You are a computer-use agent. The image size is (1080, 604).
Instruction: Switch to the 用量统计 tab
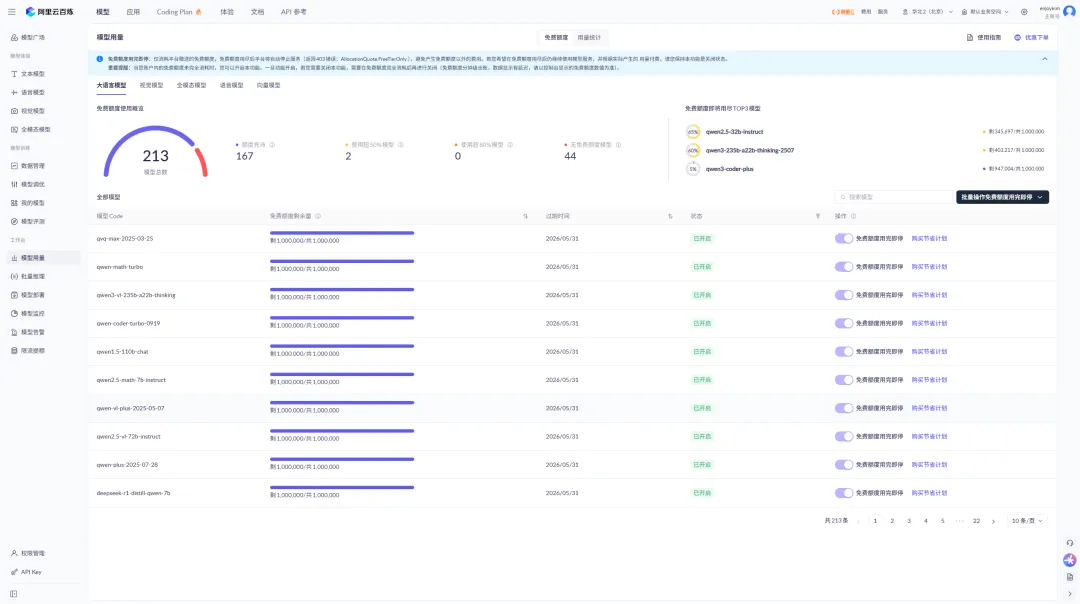pyautogui.click(x=589, y=37)
